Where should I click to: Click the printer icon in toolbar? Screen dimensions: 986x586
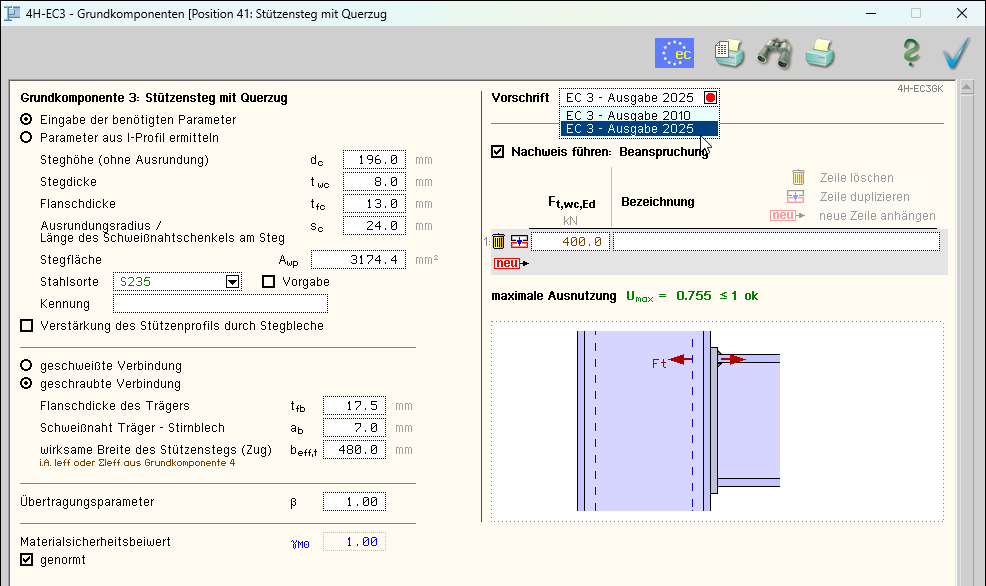(x=820, y=53)
